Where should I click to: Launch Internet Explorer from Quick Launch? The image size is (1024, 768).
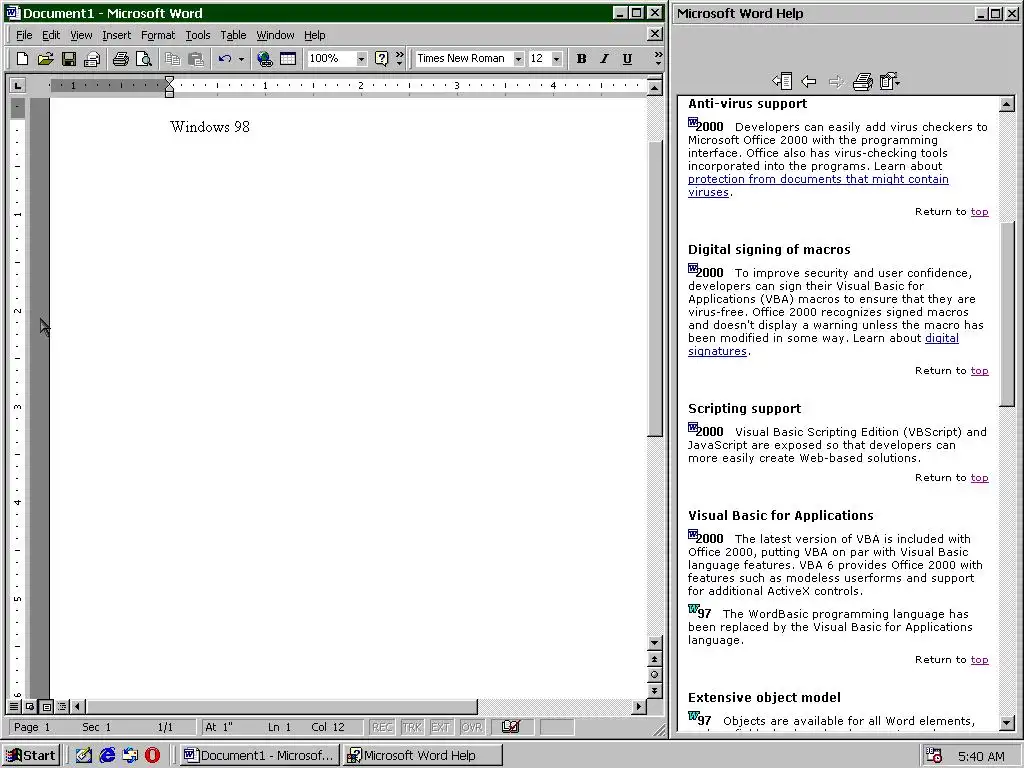[x=107, y=756]
